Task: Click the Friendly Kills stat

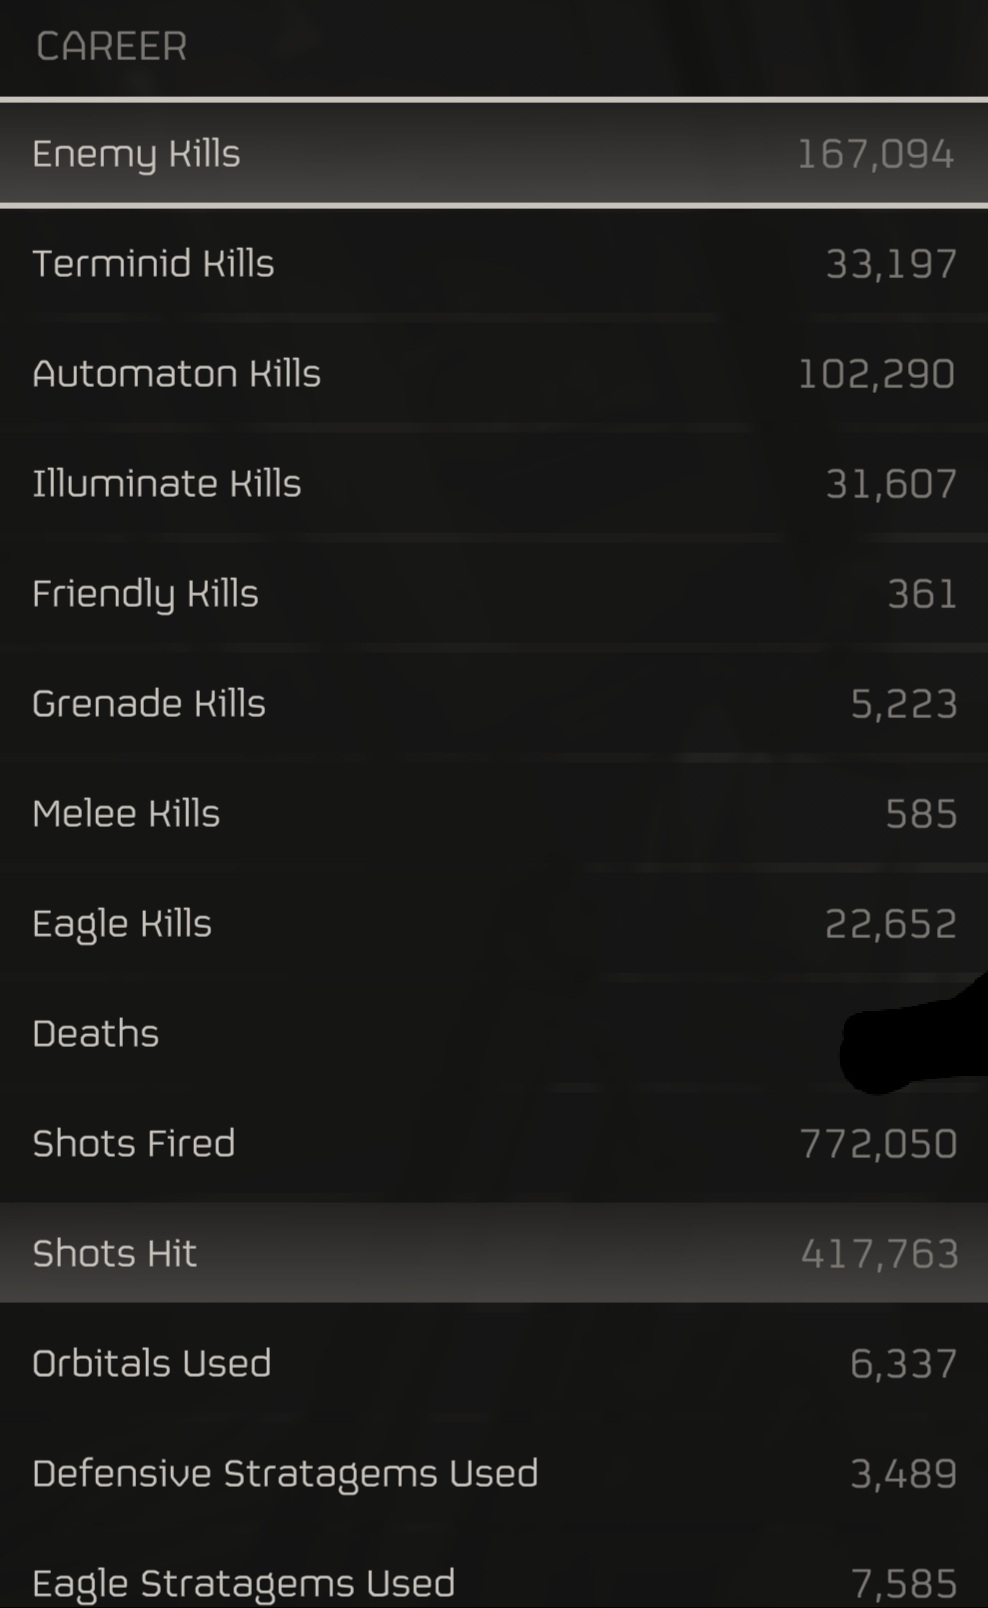Action: pyautogui.click(x=494, y=593)
